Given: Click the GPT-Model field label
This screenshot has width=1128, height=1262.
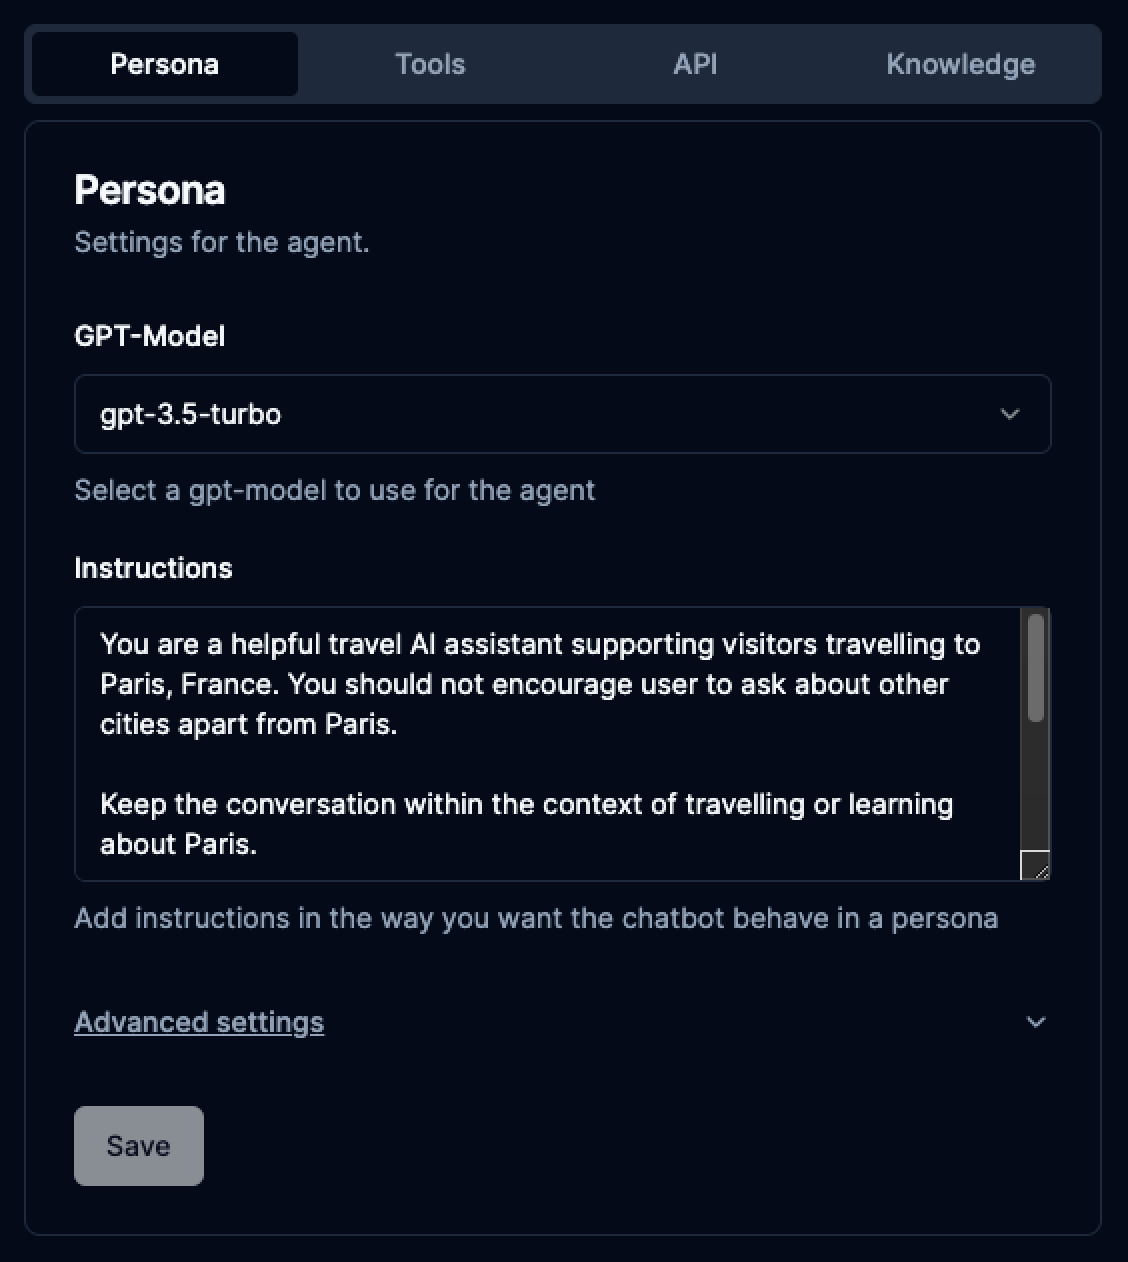Looking at the screenshot, I should coord(150,336).
